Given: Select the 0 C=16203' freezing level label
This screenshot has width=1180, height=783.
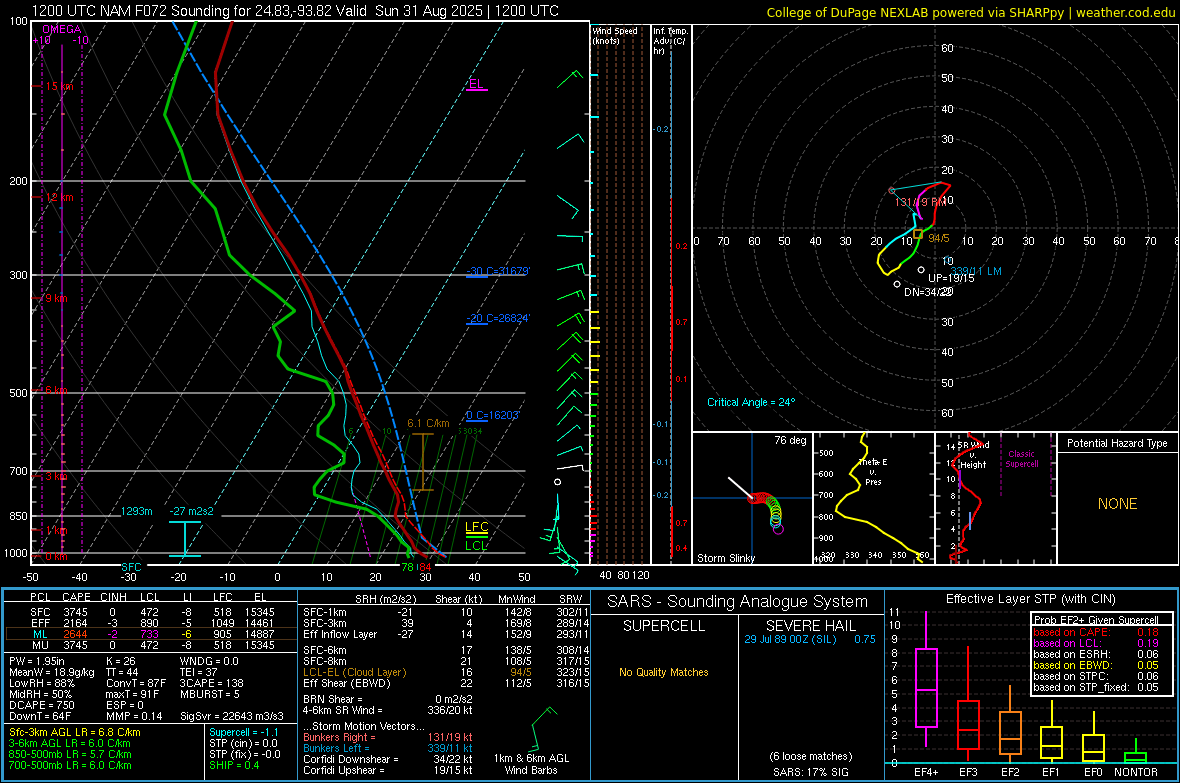Looking at the screenshot, I should [493, 416].
